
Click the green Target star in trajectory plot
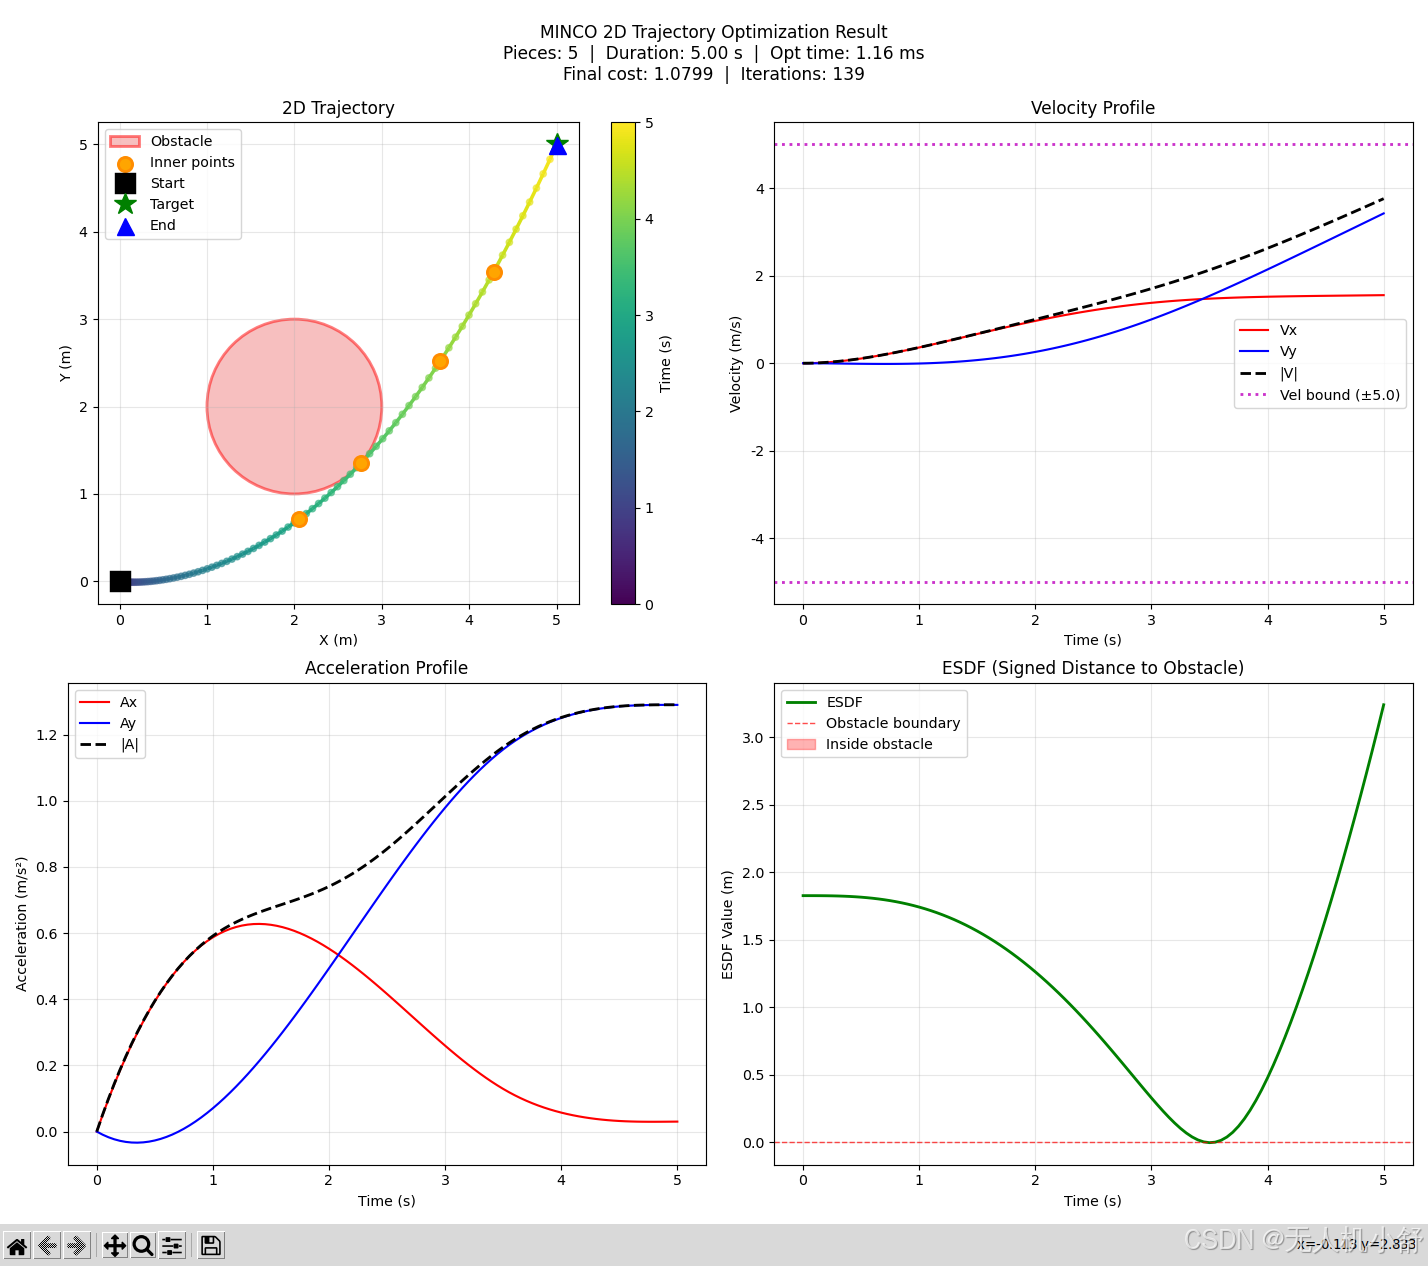pos(557,145)
